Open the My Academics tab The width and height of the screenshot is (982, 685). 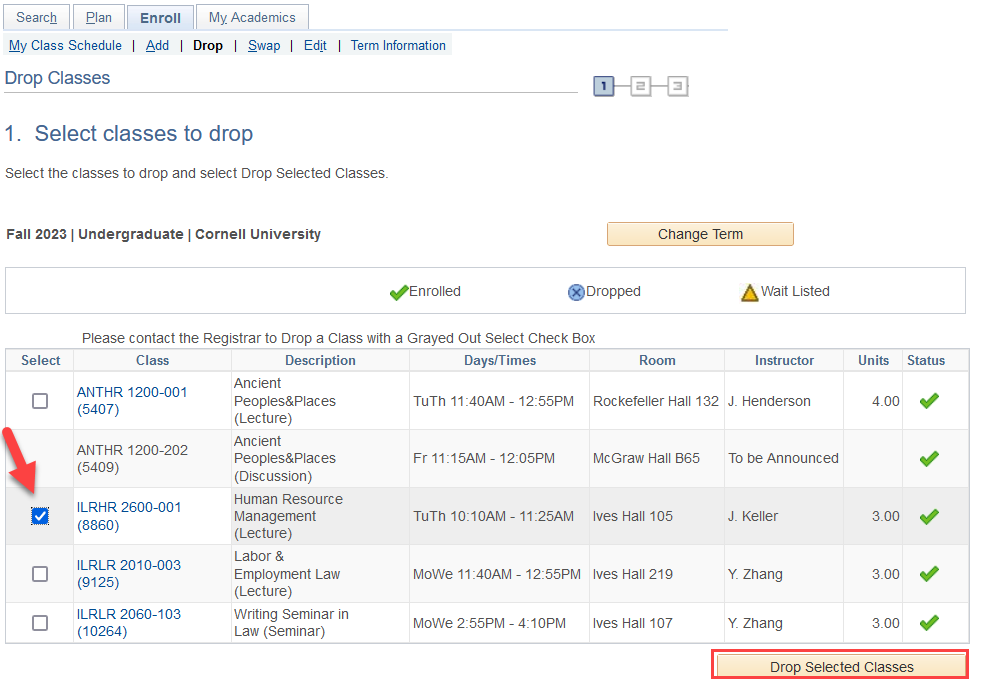(x=252, y=17)
